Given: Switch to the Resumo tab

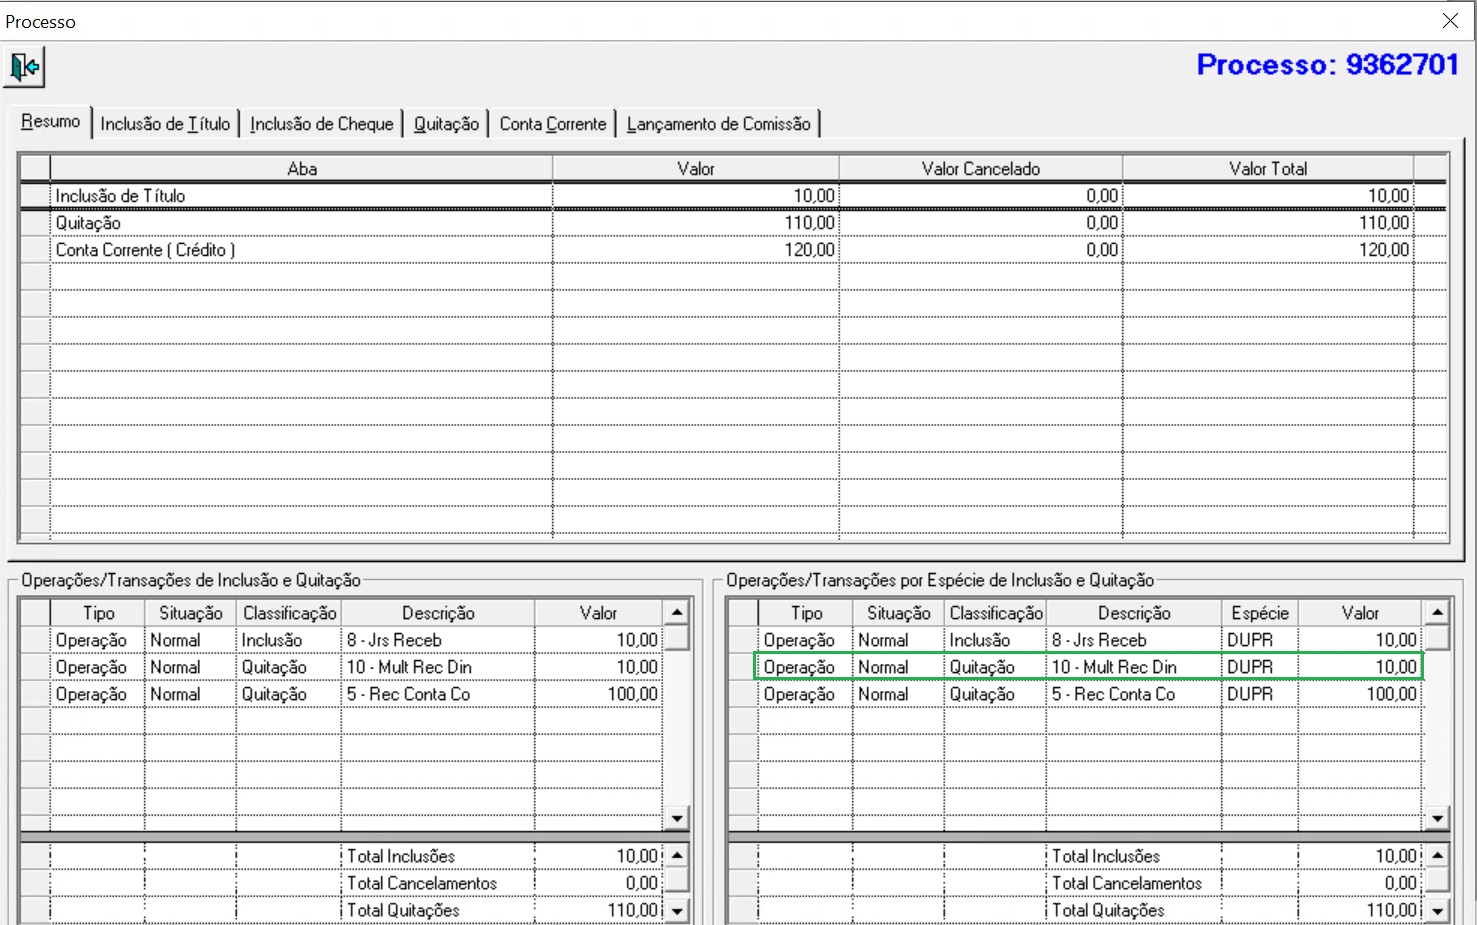Looking at the screenshot, I should tap(50, 122).
